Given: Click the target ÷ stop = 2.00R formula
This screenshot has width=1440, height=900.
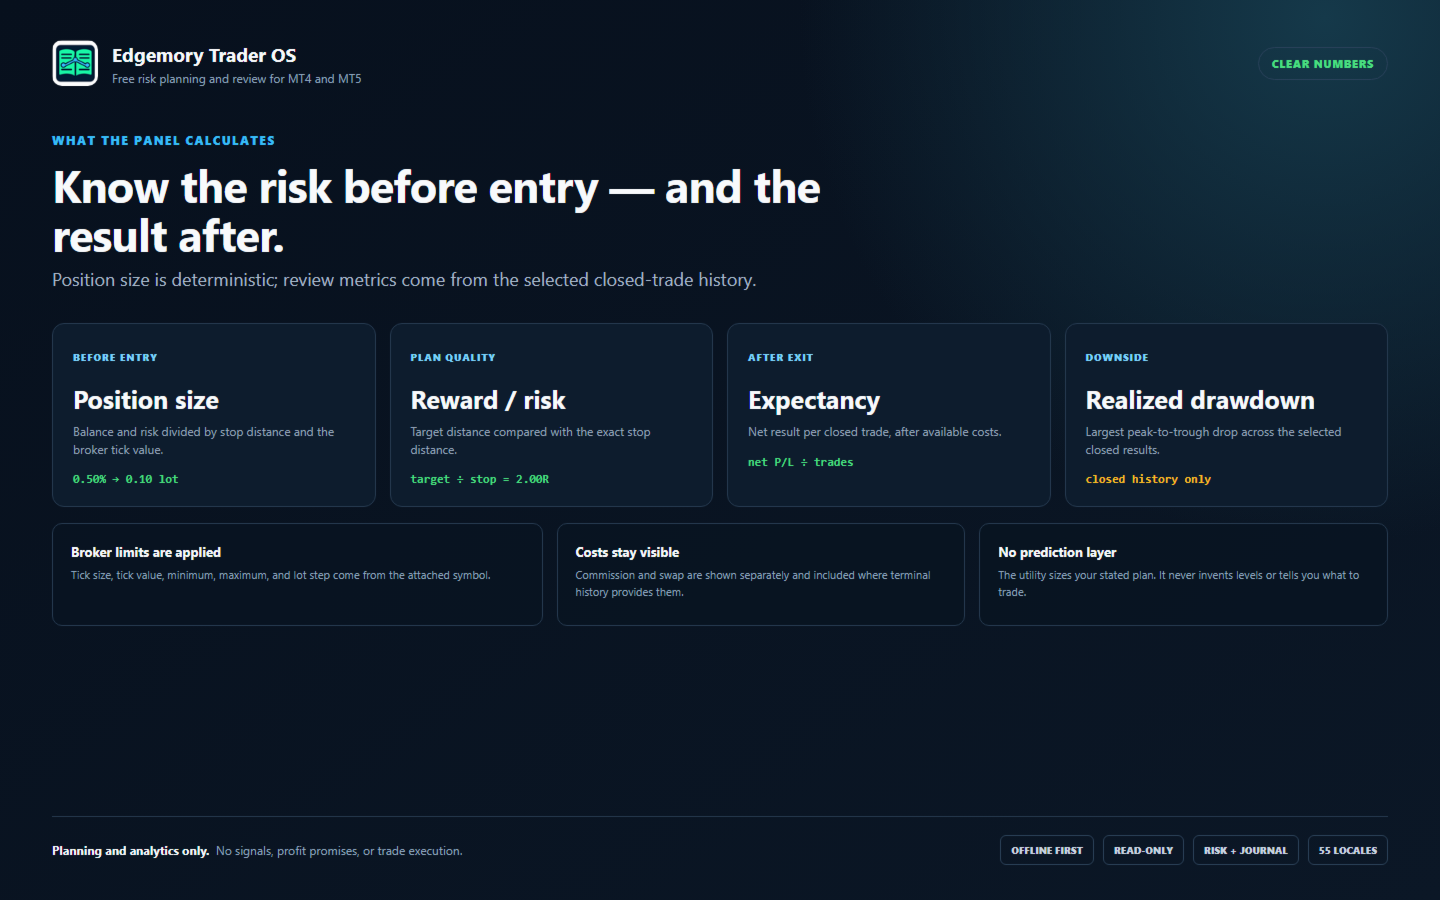Looking at the screenshot, I should point(479,480).
